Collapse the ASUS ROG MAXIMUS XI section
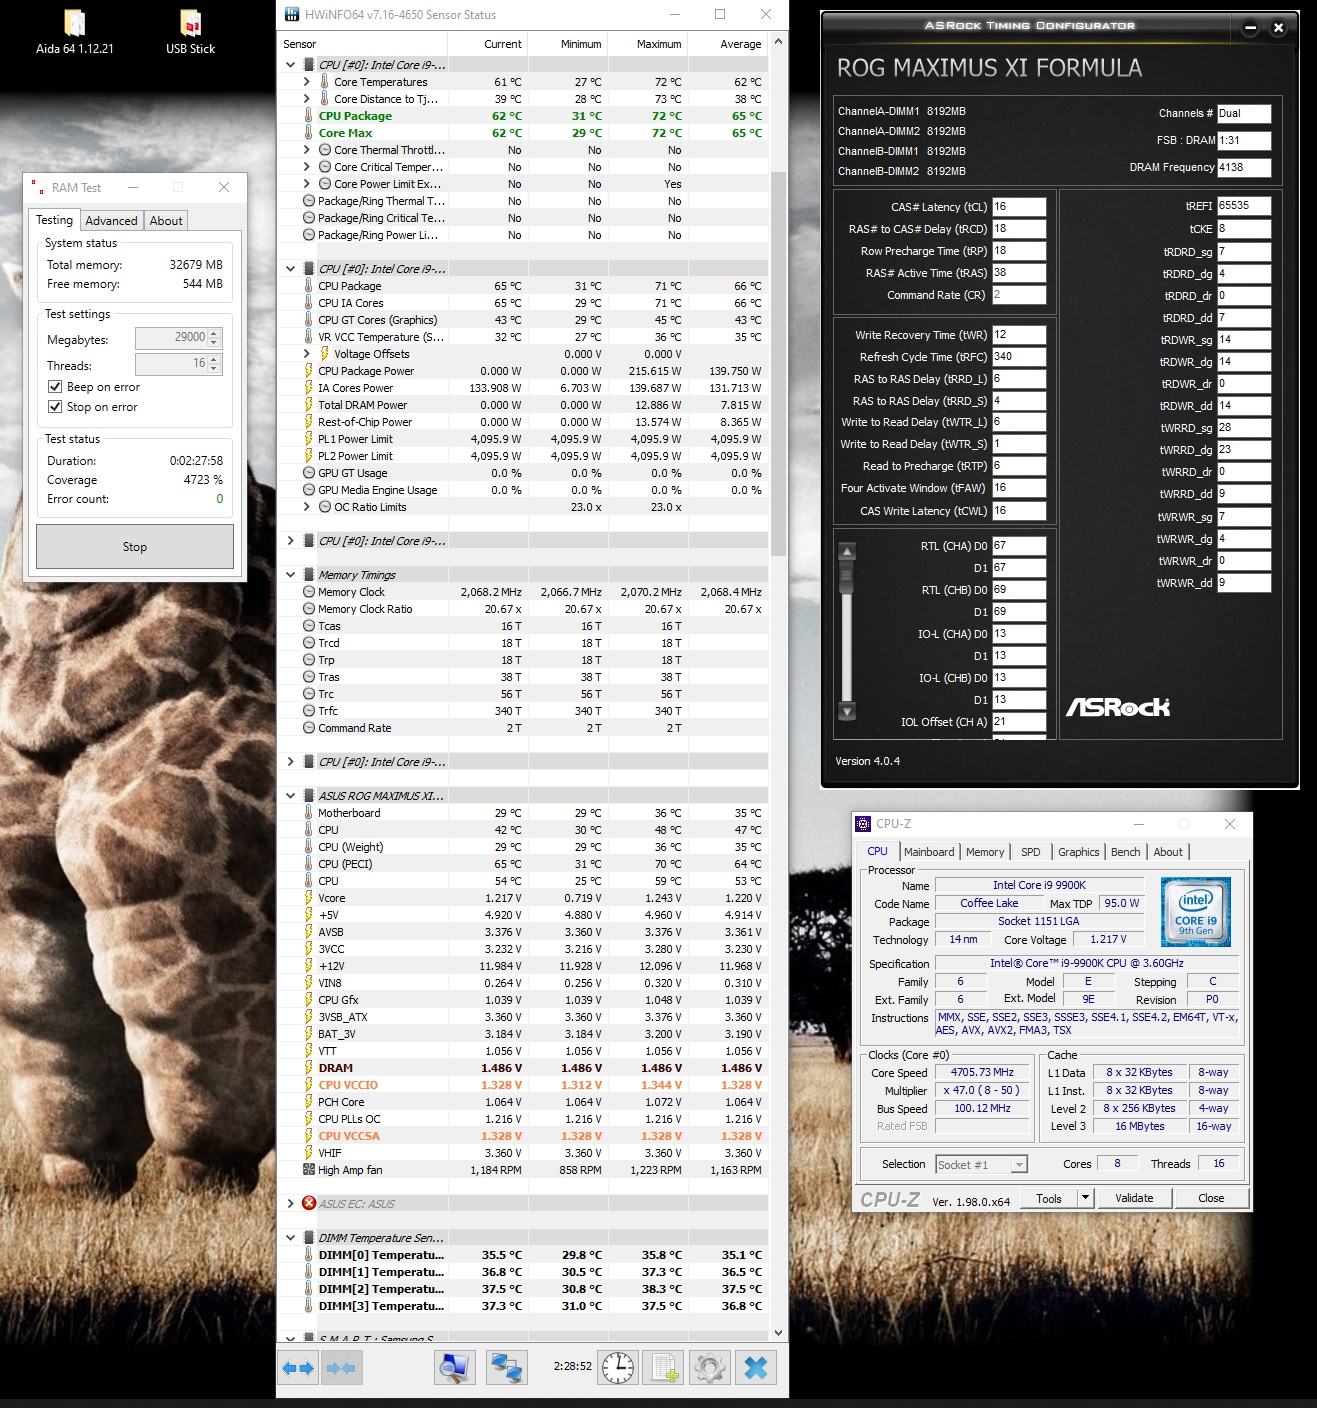 [291, 796]
